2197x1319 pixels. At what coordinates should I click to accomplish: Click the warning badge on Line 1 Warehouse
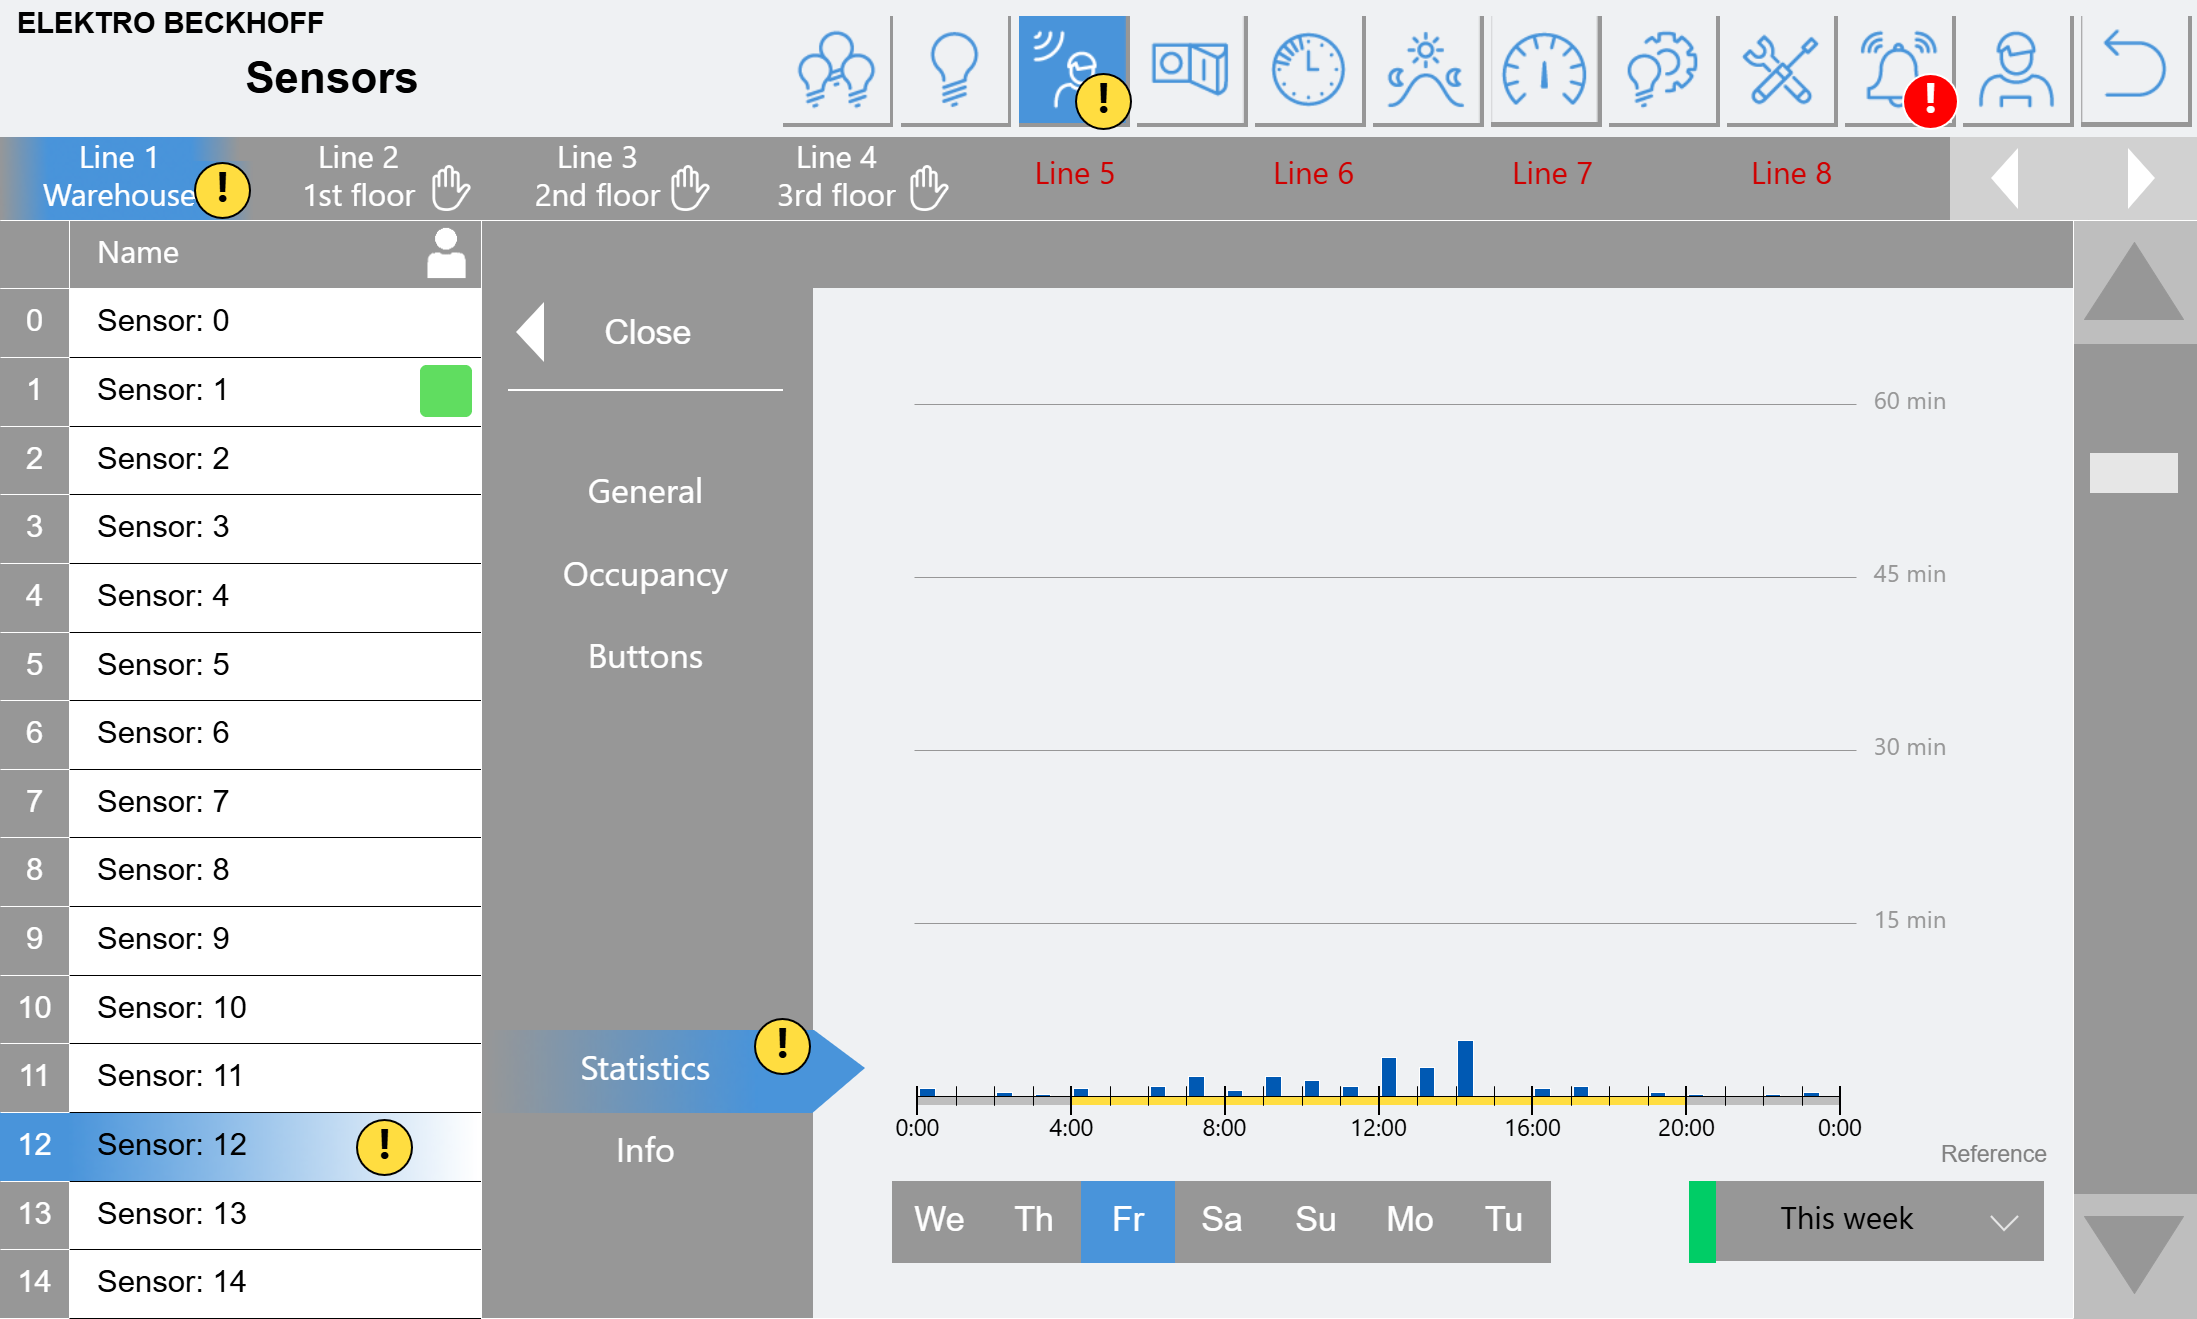222,190
